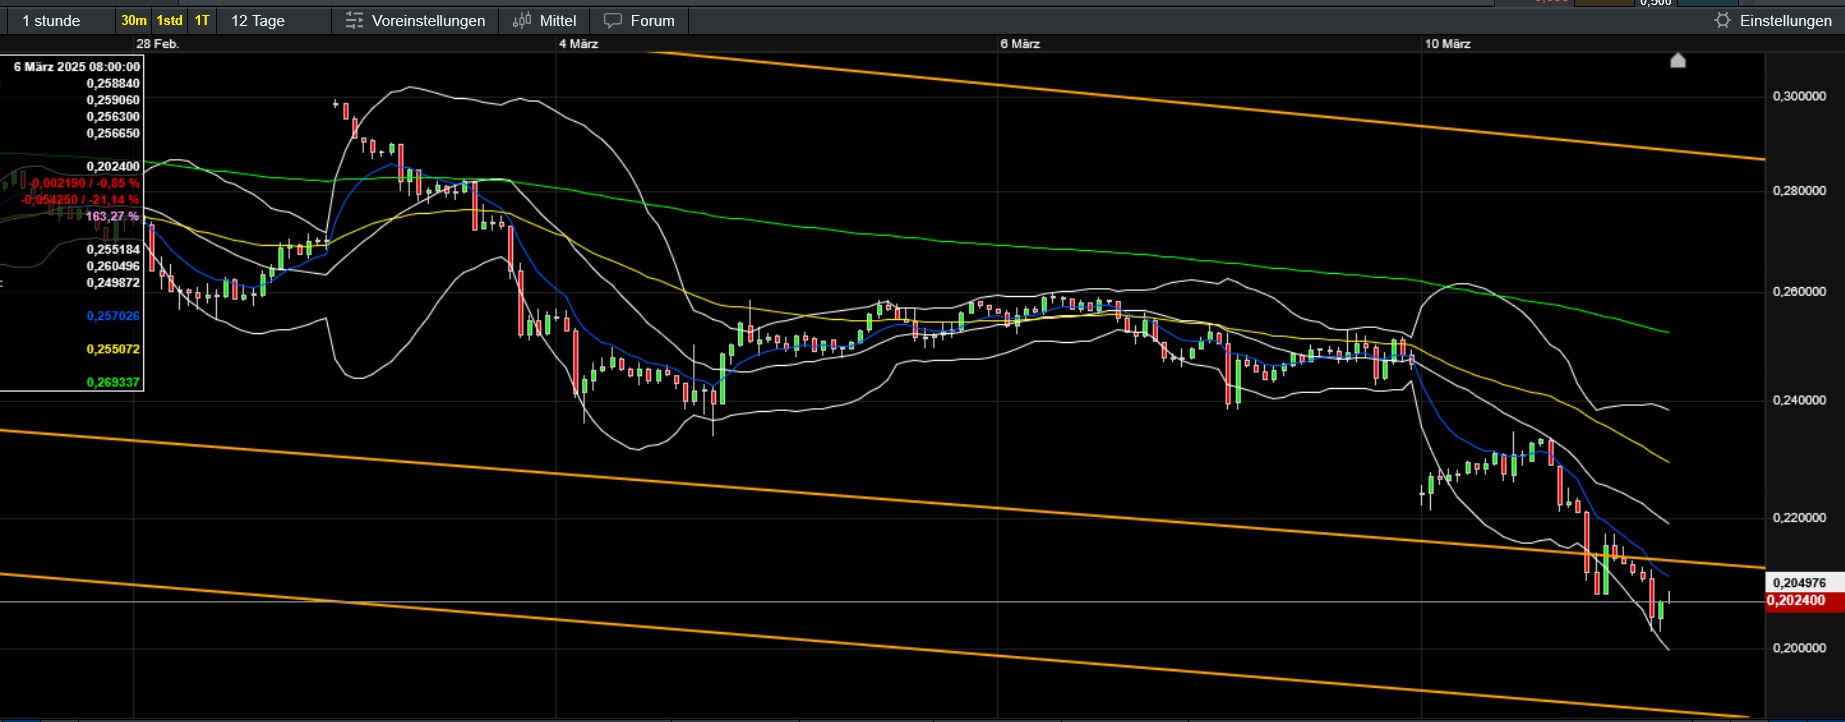1845x722 pixels.
Task: Open the Mittel price type menu
Action: click(x=544, y=20)
